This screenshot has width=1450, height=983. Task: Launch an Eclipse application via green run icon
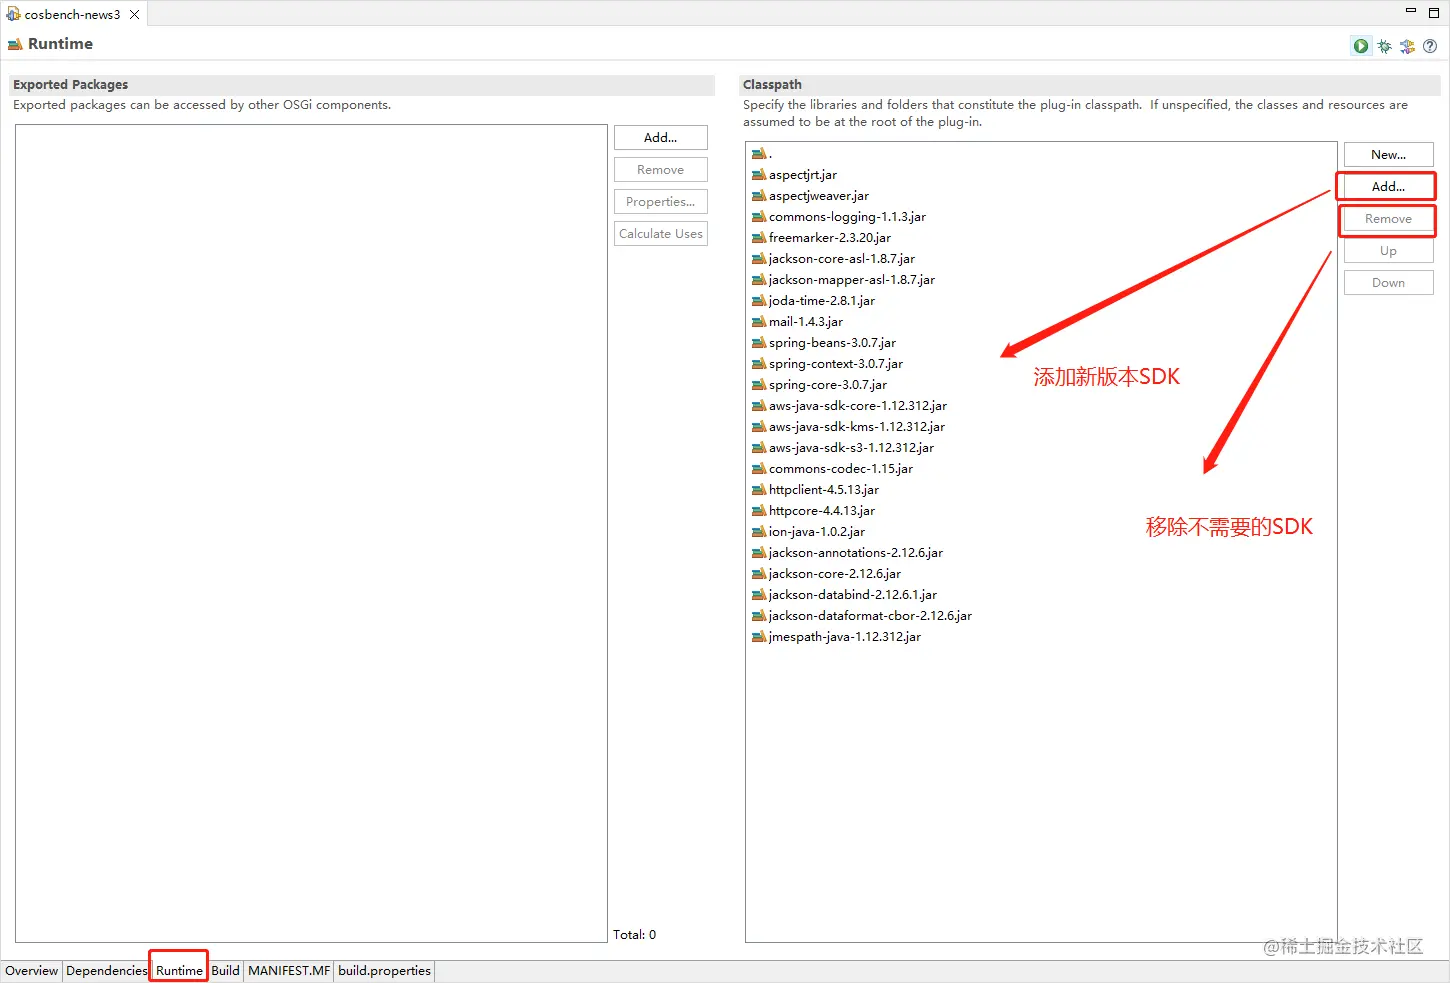1360,46
